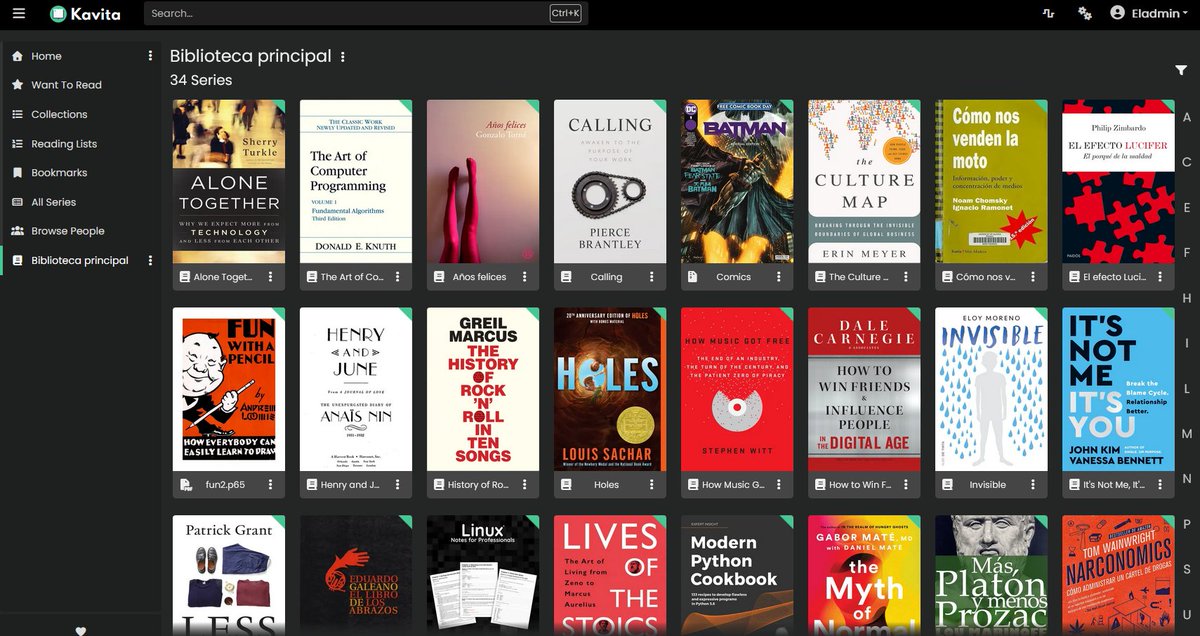Open Narconomics book cover

[1118, 575]
